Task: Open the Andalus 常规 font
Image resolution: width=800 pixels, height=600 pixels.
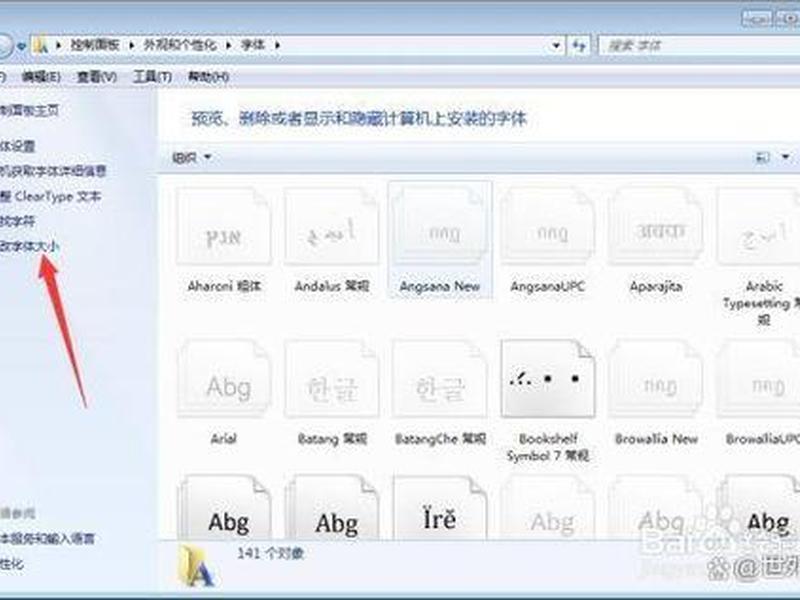Action: (x=332, y=240)
